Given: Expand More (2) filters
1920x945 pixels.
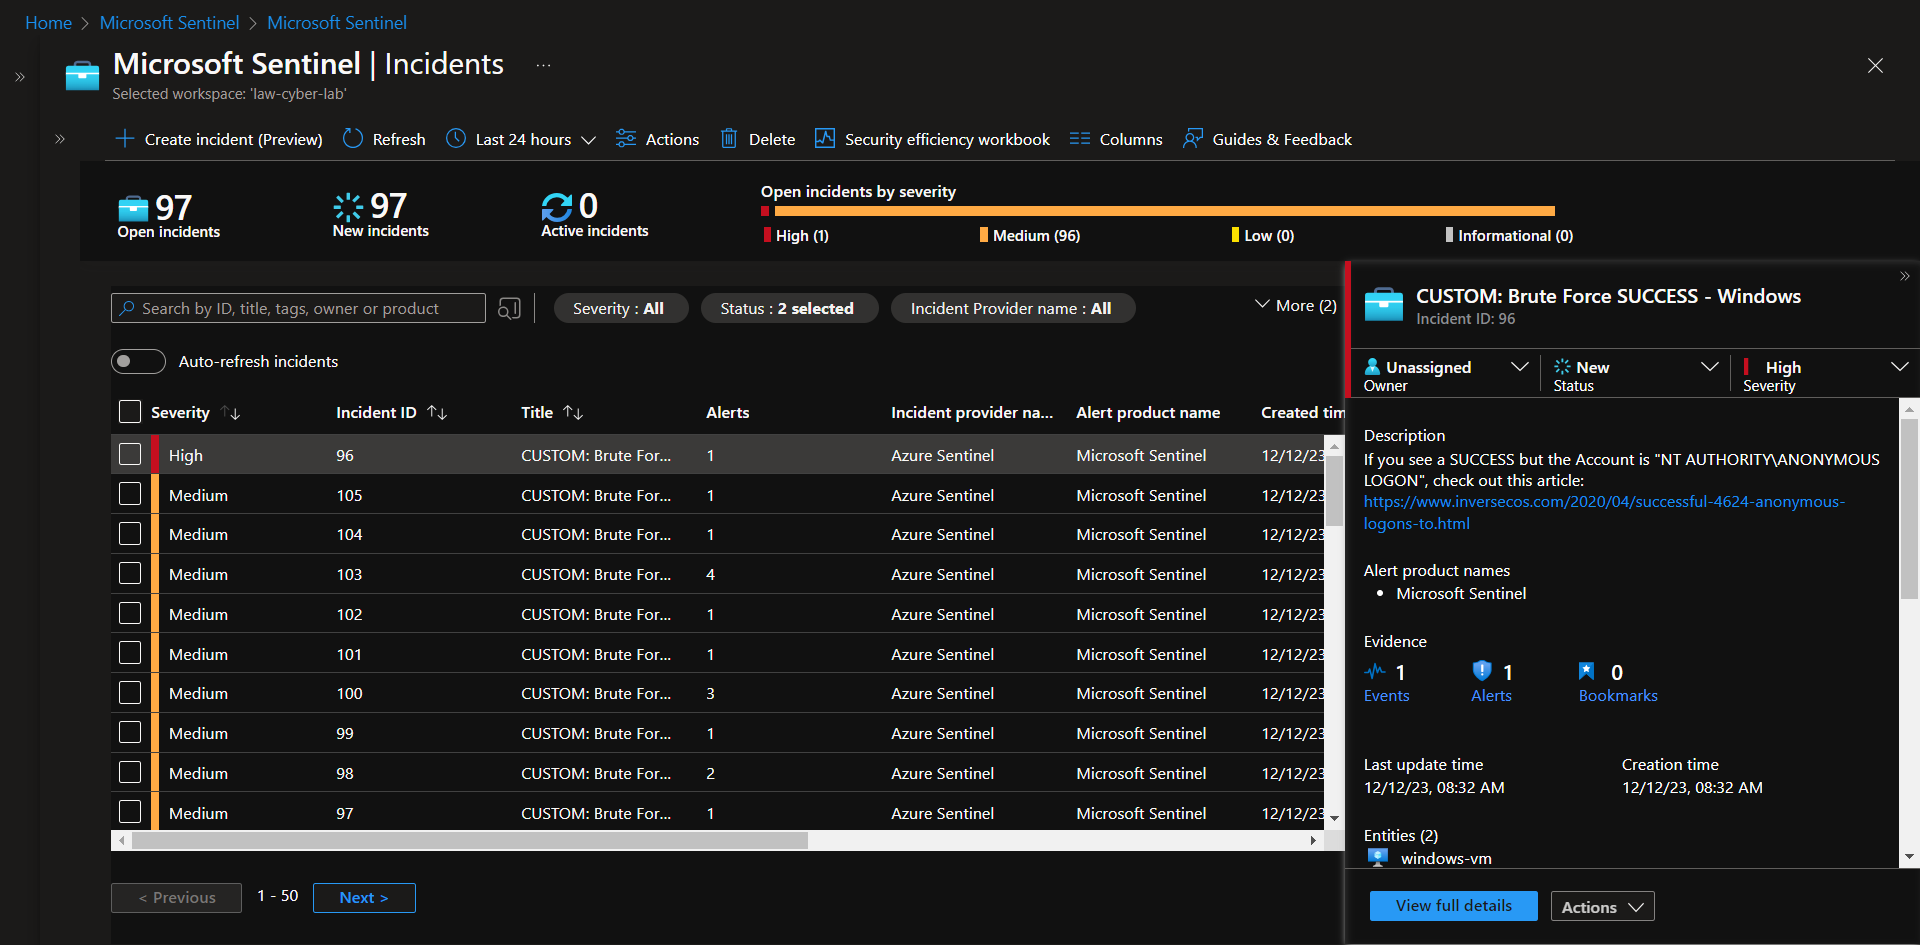Looking at the screenshot, I should [x=1295, y=306].
